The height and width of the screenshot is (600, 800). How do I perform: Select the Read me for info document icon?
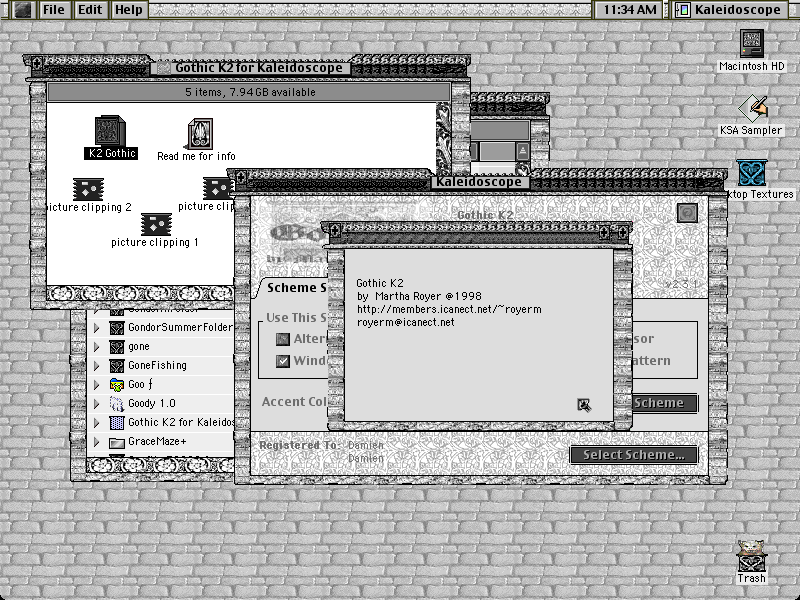point(200,134)
